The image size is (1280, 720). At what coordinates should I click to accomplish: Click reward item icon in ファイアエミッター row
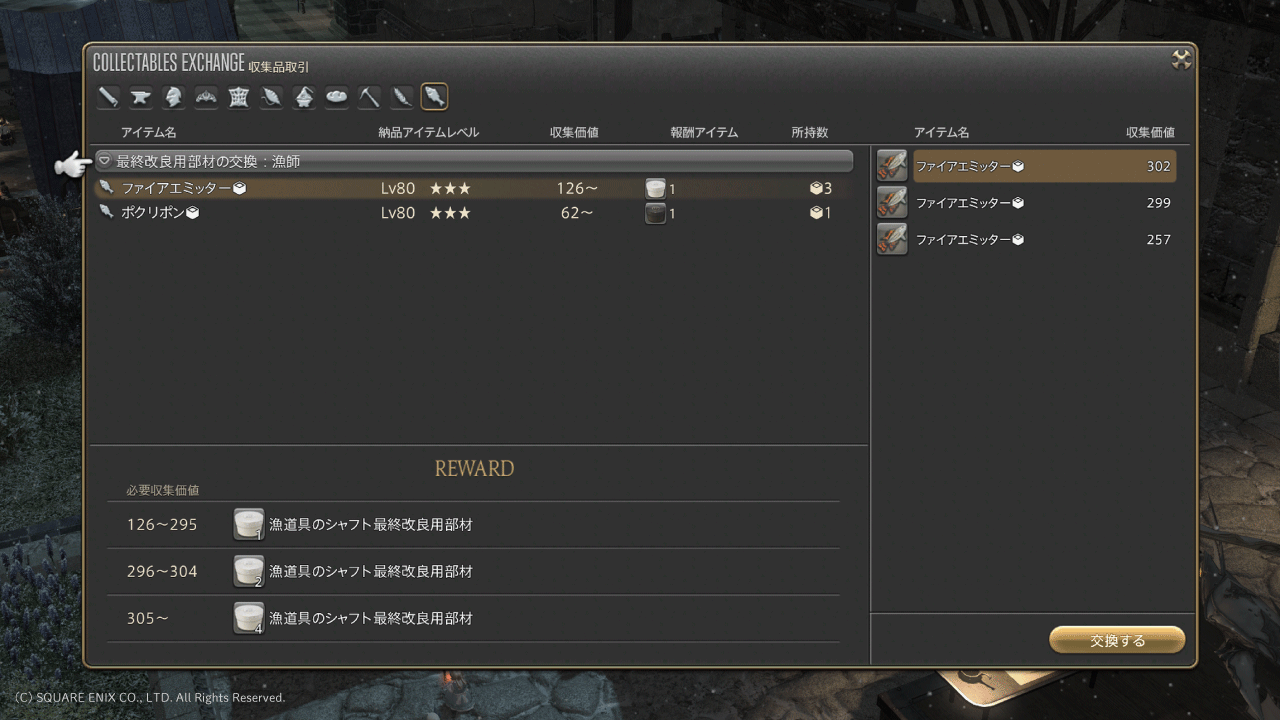655,188
